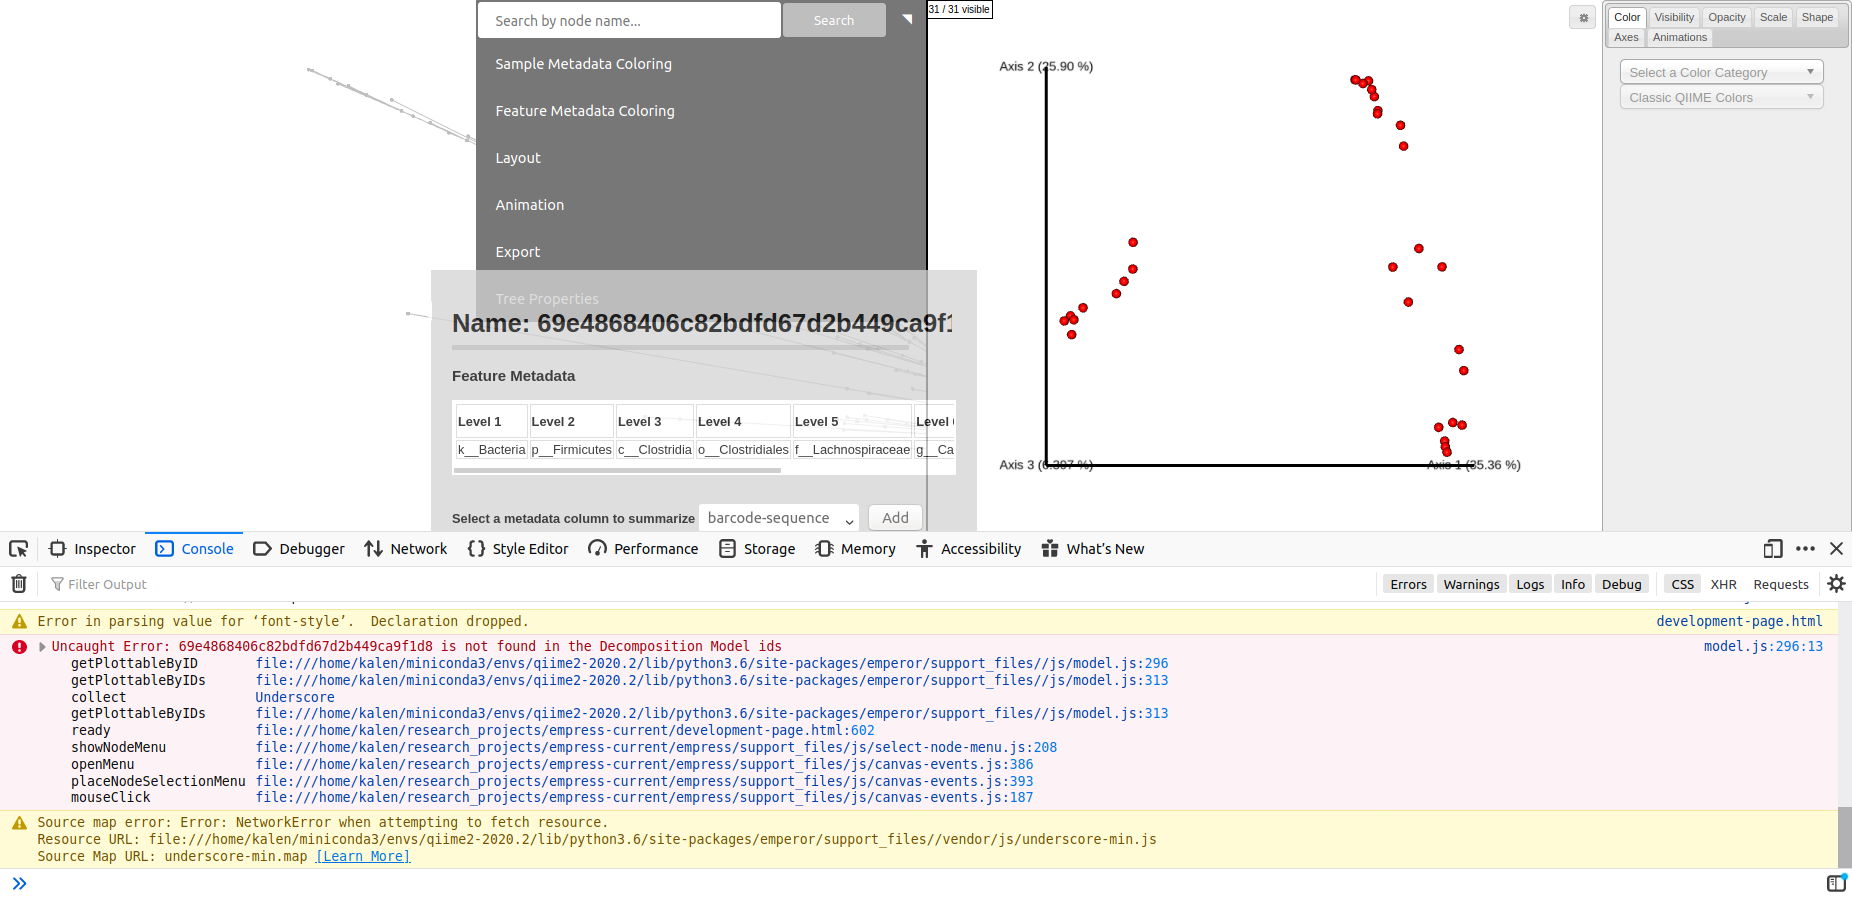Open Sample Metadata Coloring menu entry
The height and width of the screenshot is (922, 1852).
point(583,63)
